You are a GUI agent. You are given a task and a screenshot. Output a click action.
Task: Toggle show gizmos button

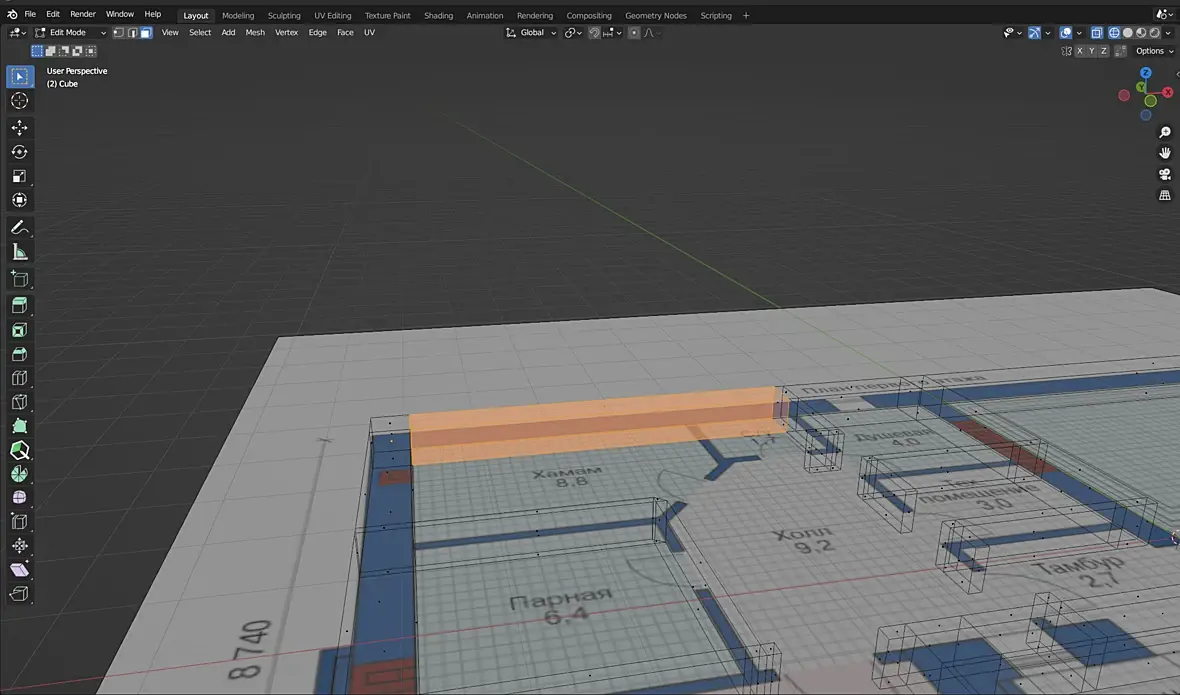tap(1035, 32)
